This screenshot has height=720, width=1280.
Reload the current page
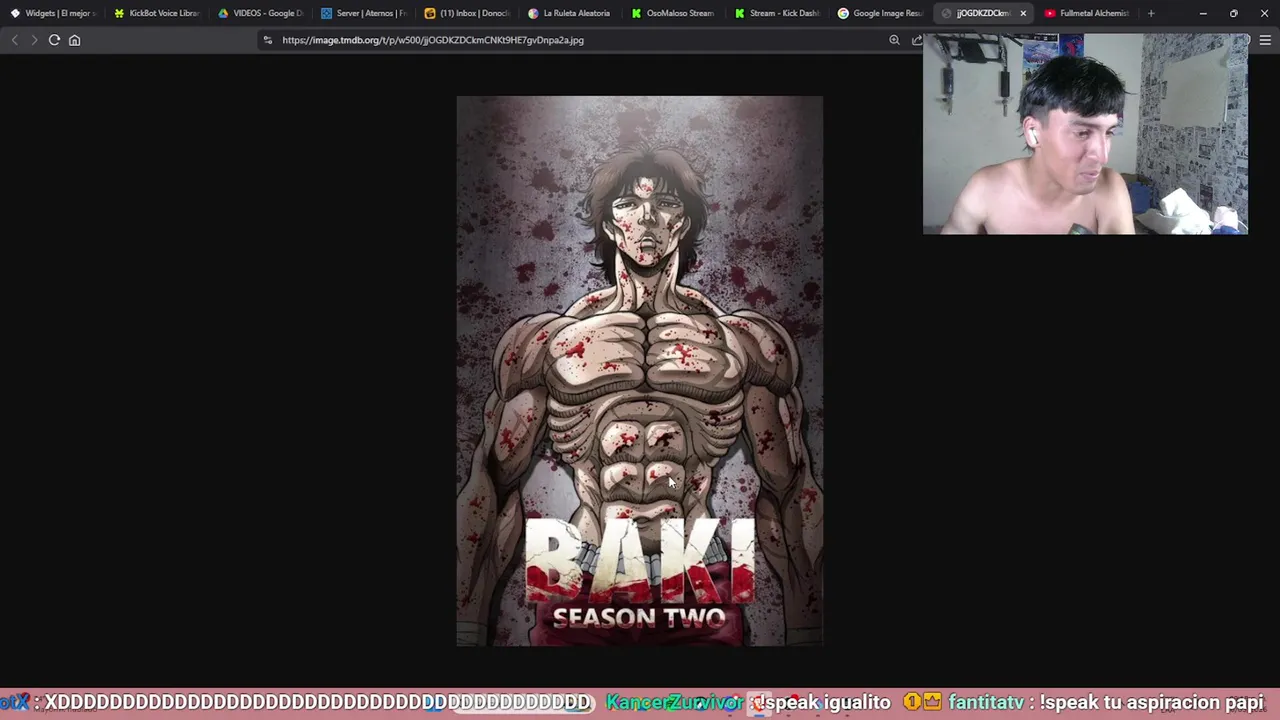pyautogui.click(x=54, y=40)
